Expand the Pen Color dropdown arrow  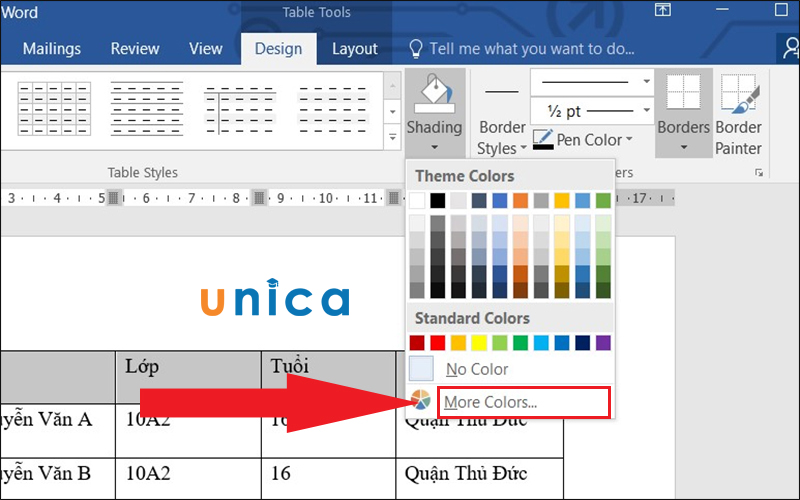pyautogui.click(x=629, y=139)
